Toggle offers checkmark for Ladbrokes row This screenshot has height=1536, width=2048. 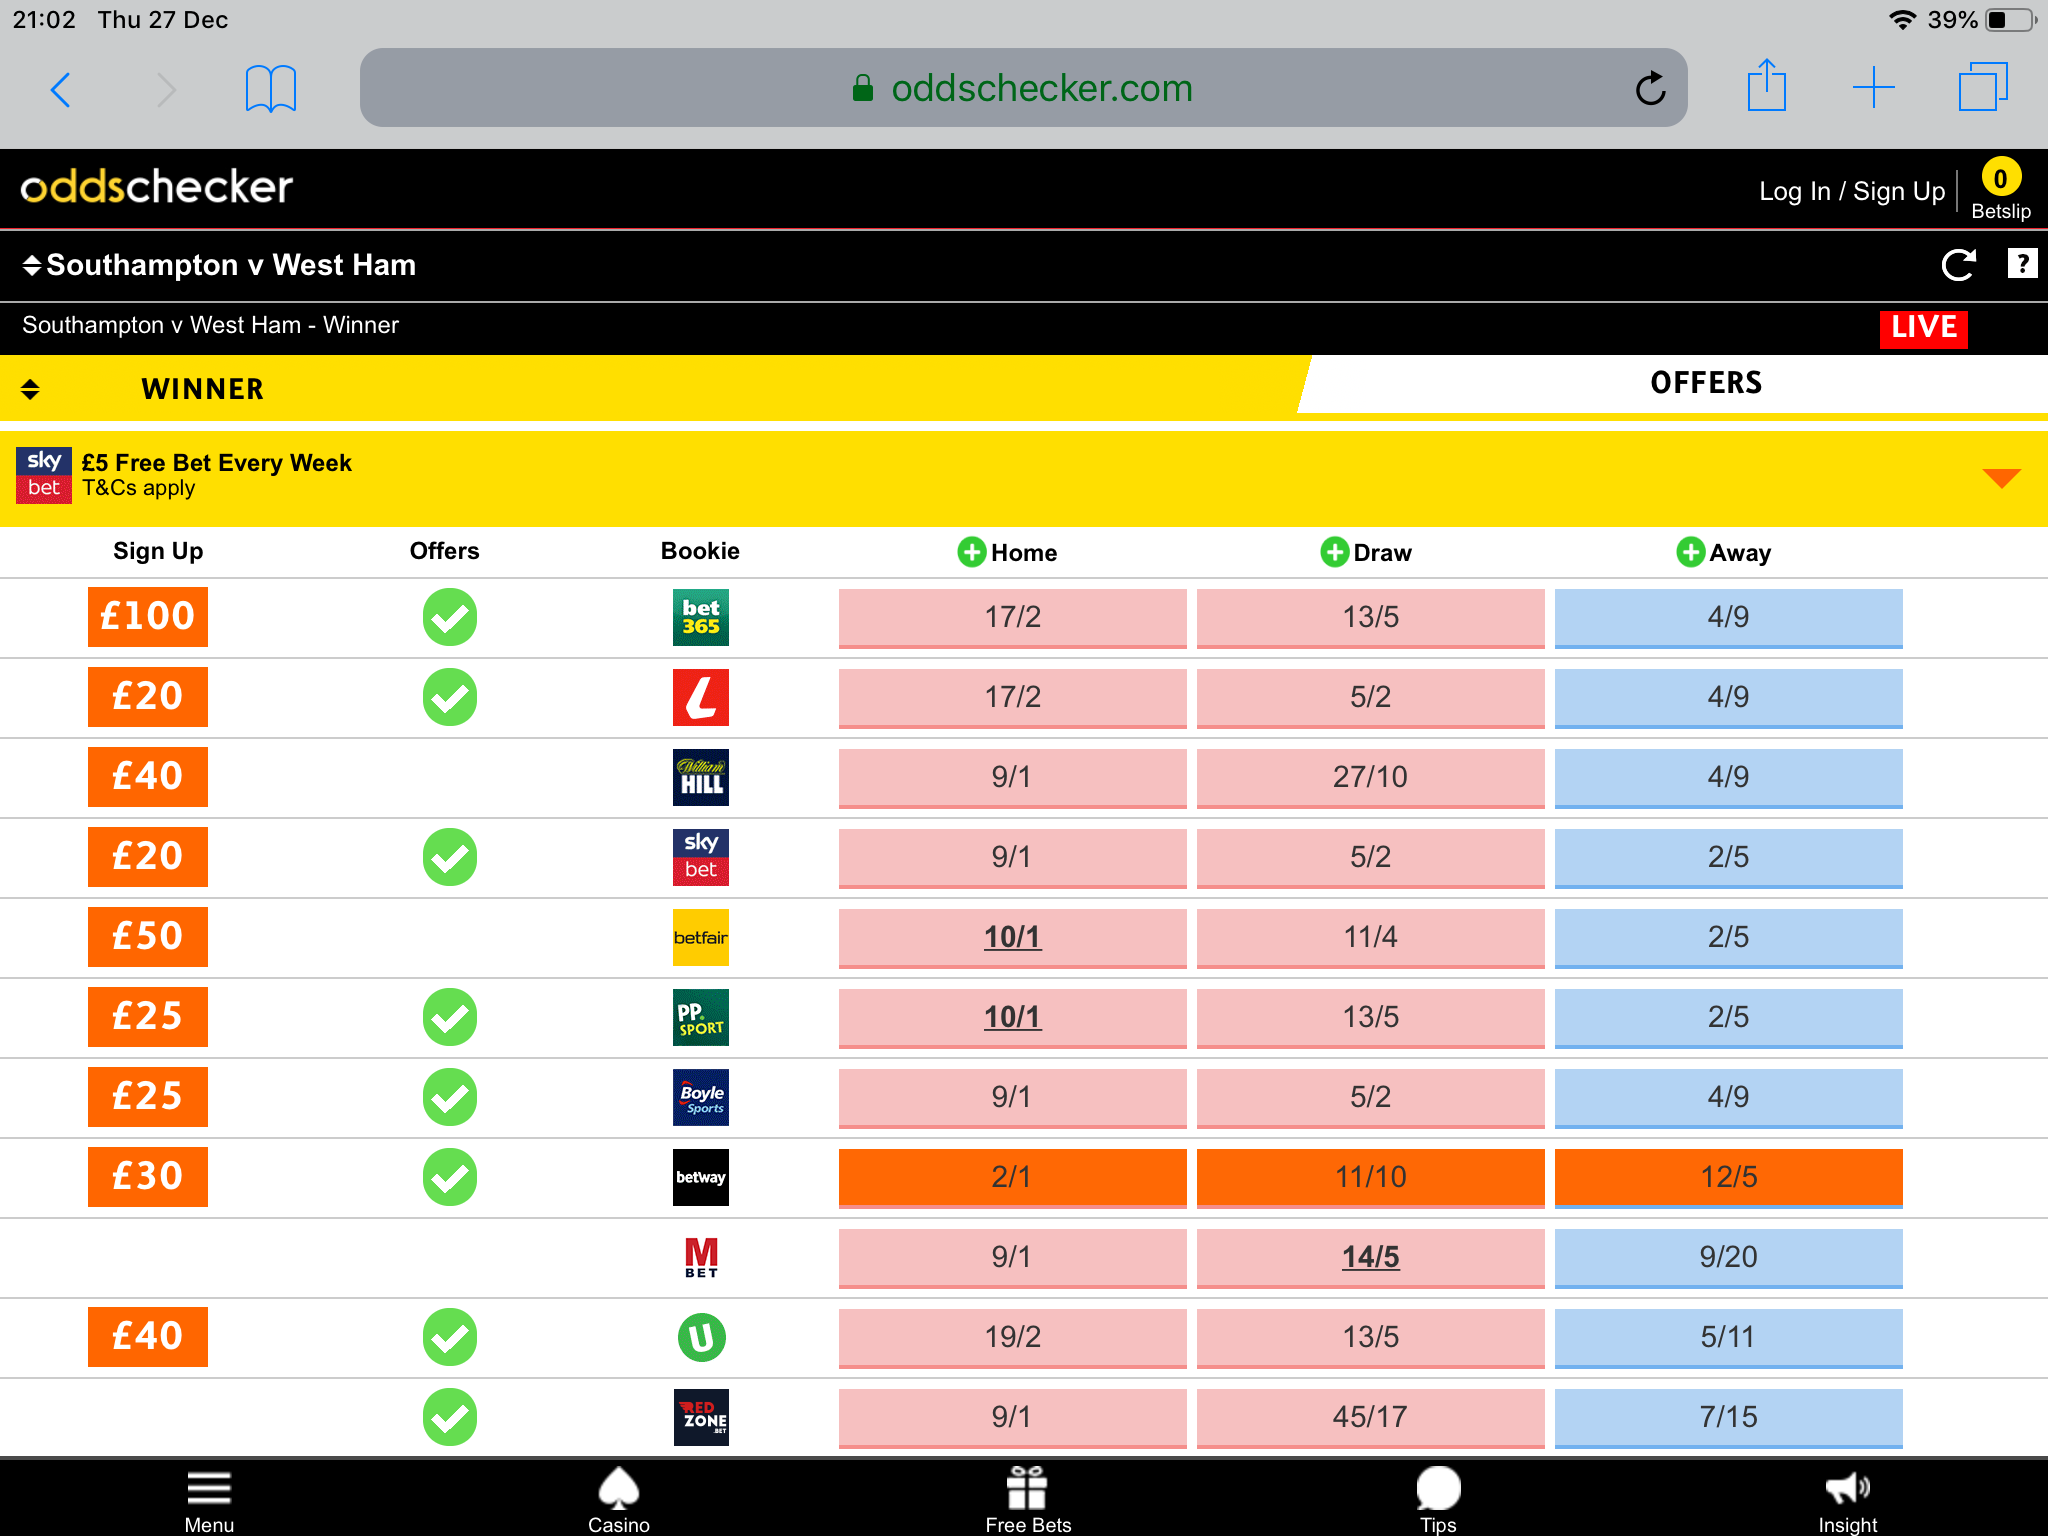450,697
